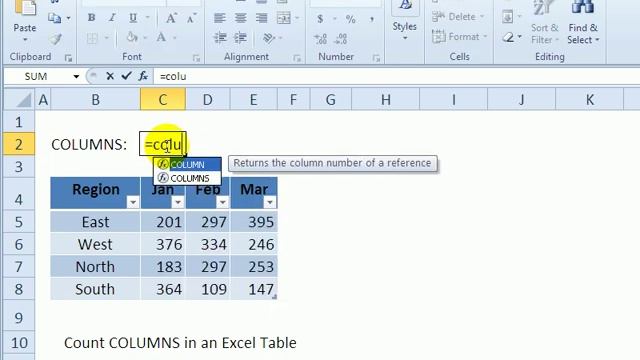Click the Delete cells button
Image resolution: width=640 pixels, height=360 pixels.
coord(458,17)
